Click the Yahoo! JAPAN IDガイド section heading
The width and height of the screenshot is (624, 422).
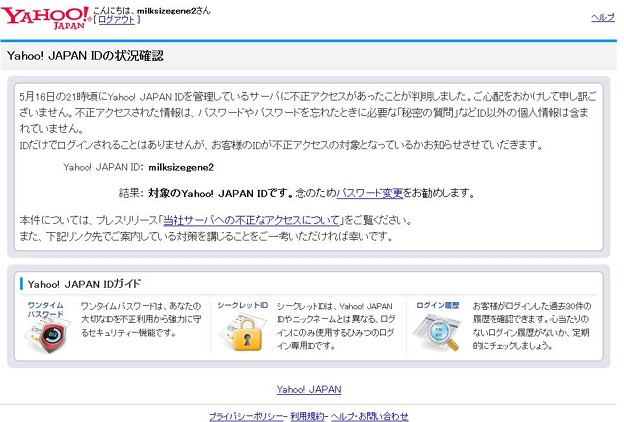coord(84,284)
